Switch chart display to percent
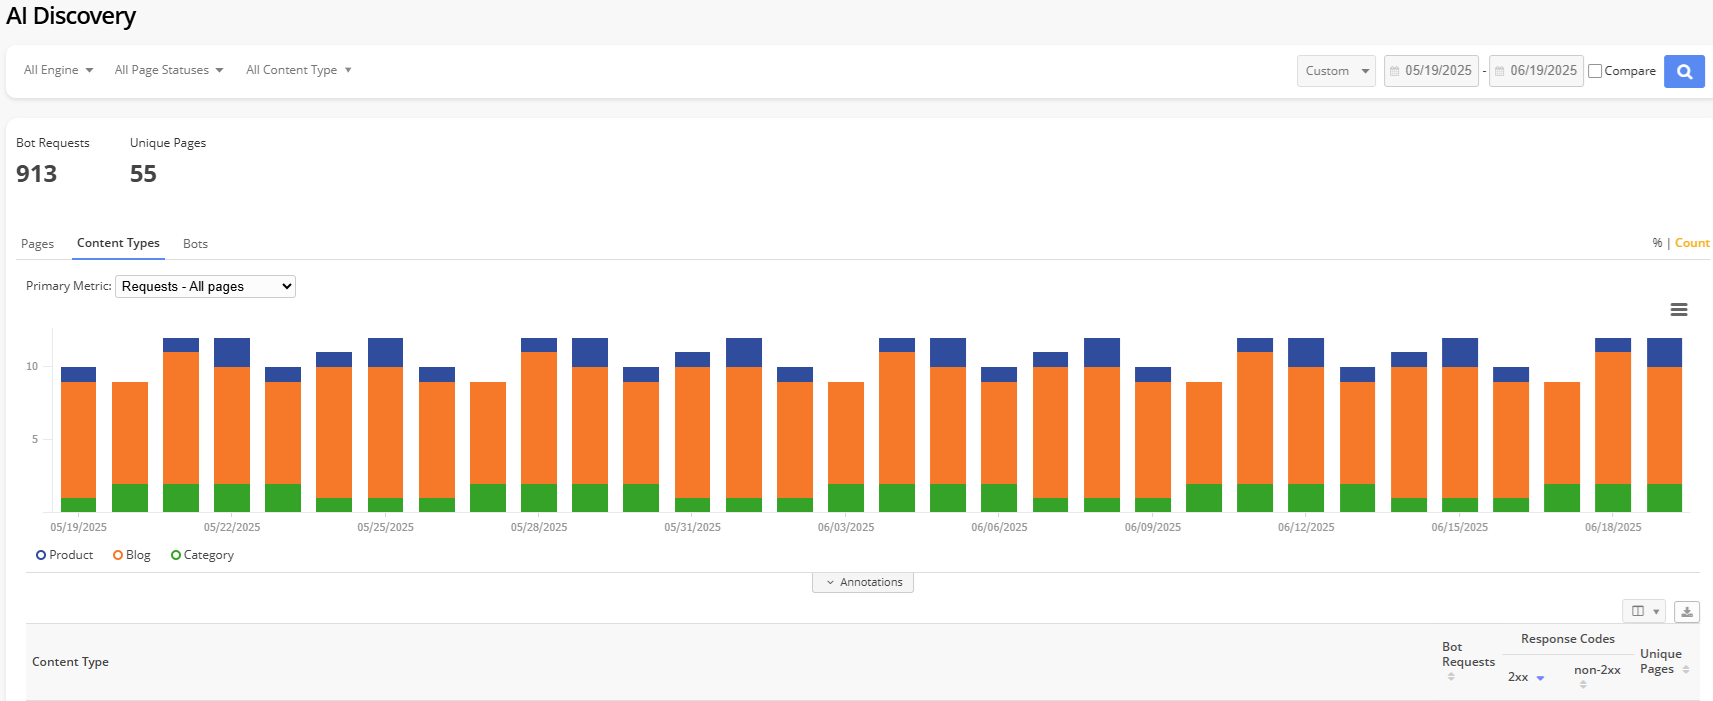 [1657, 243]
